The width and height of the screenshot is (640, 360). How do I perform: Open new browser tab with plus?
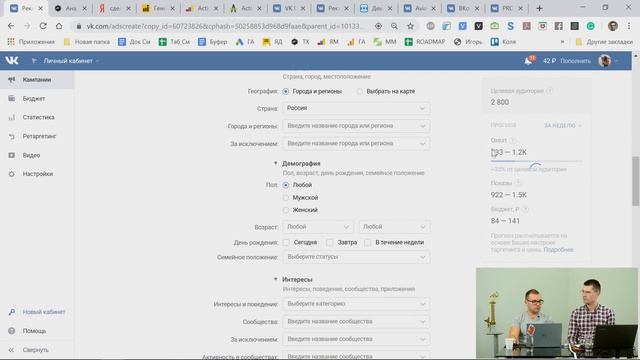[x=539, y=8]
